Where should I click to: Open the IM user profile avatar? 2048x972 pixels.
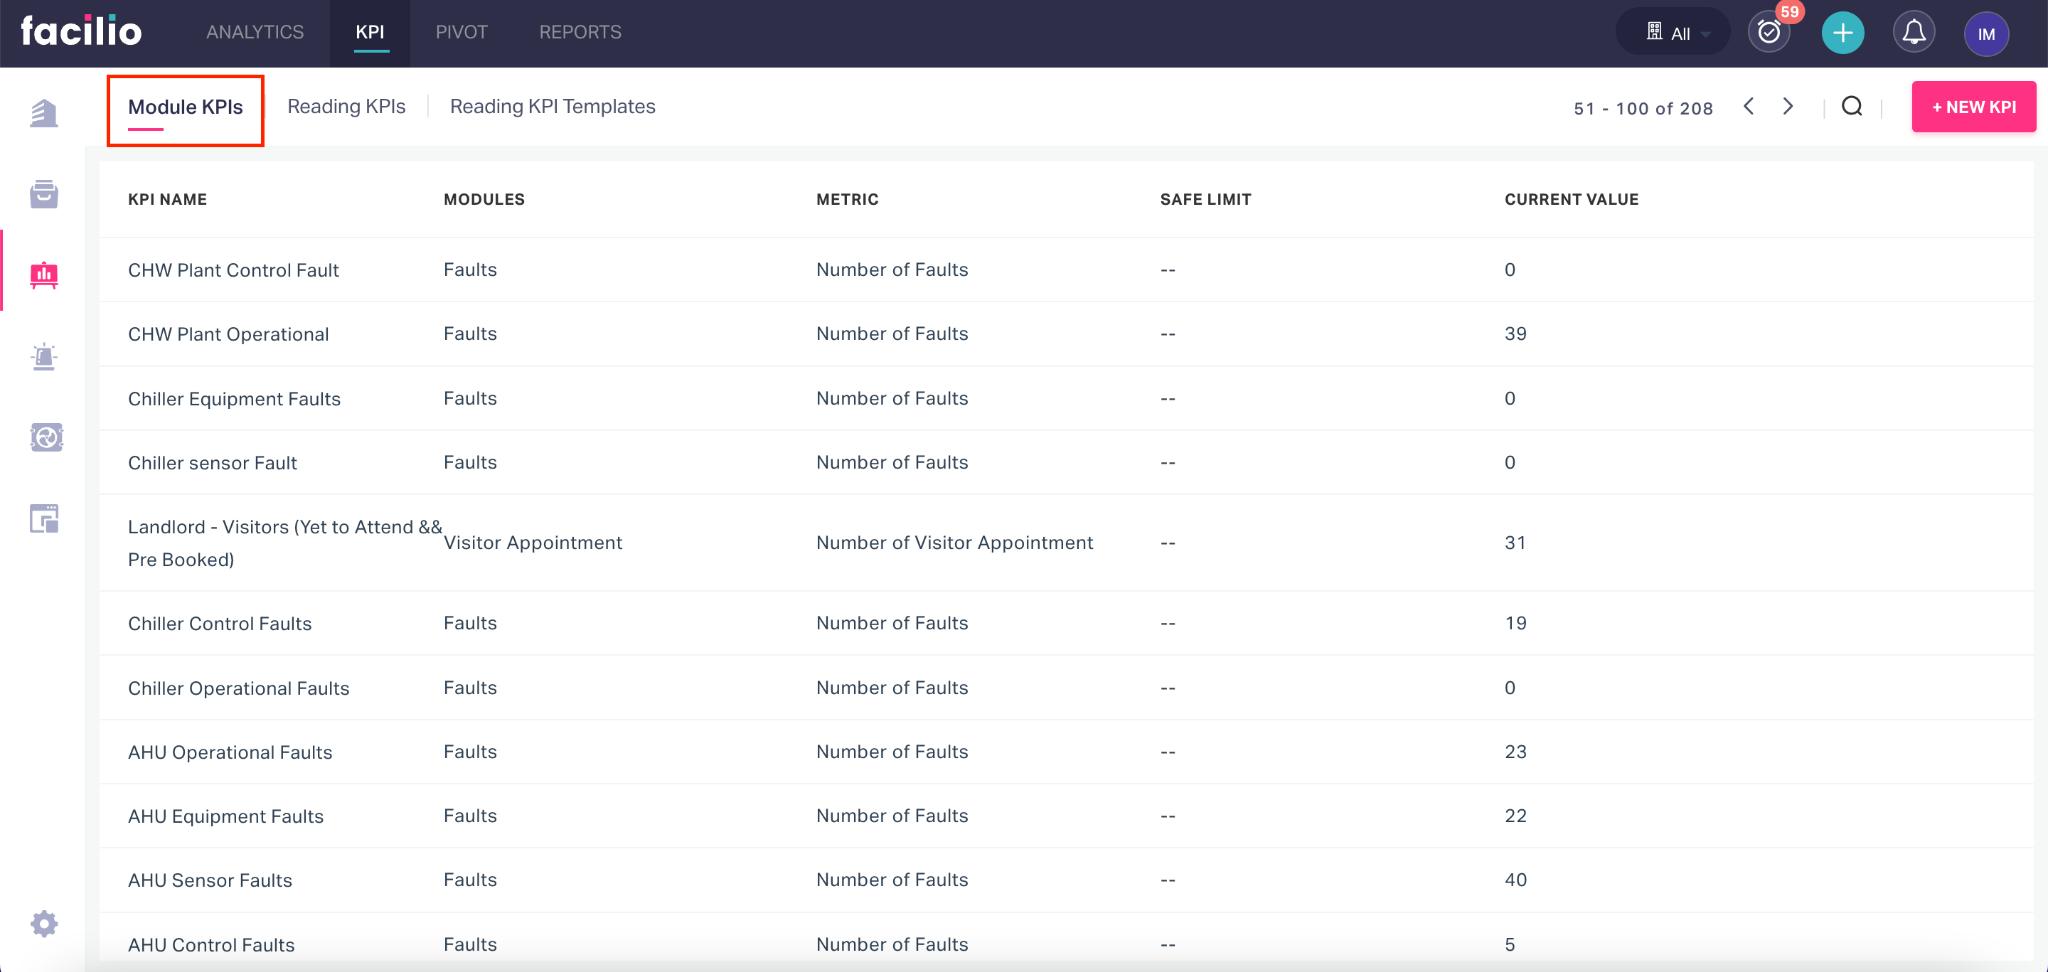(x=1986, y=33)
